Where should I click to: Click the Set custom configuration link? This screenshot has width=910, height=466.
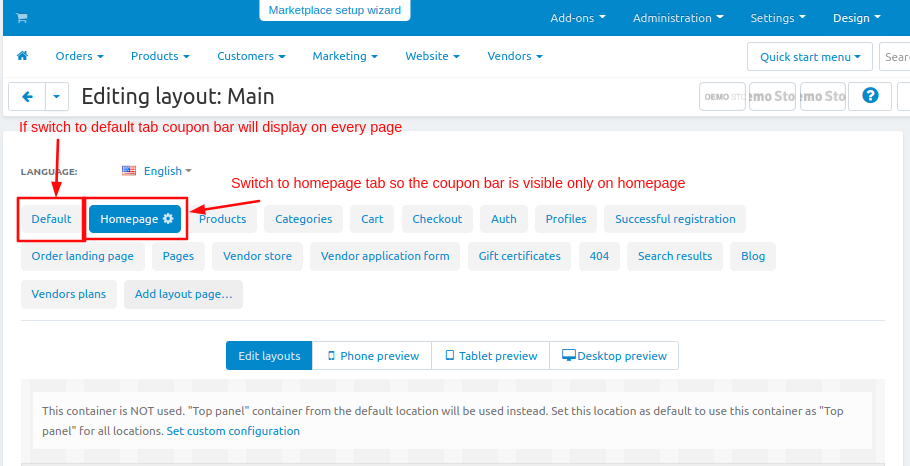(233, 431)
